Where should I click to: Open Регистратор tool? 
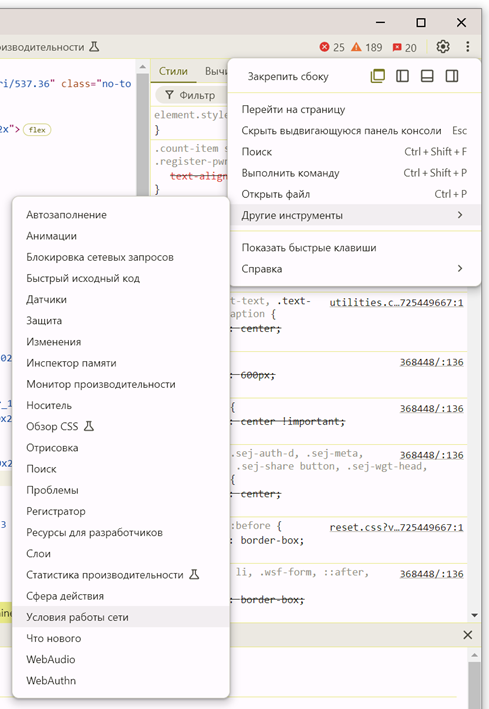[121, 511]
